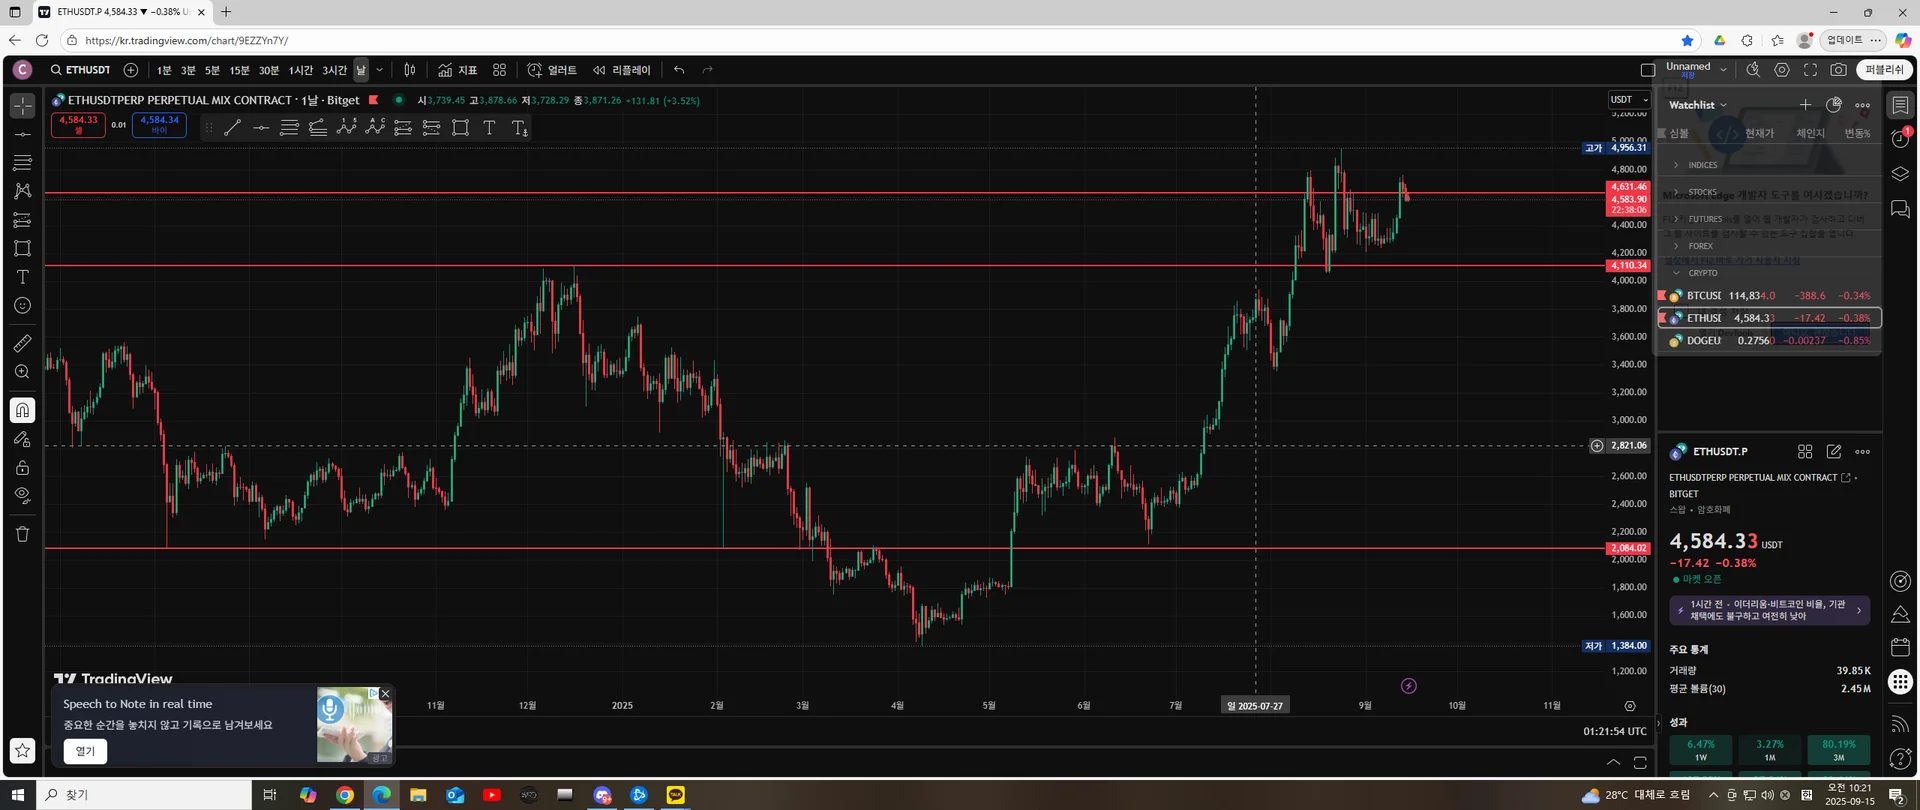1920x810 pixels.
Task: Toggle lock all drawing tools
Action: pyautogui.click(x=22, y=468)
